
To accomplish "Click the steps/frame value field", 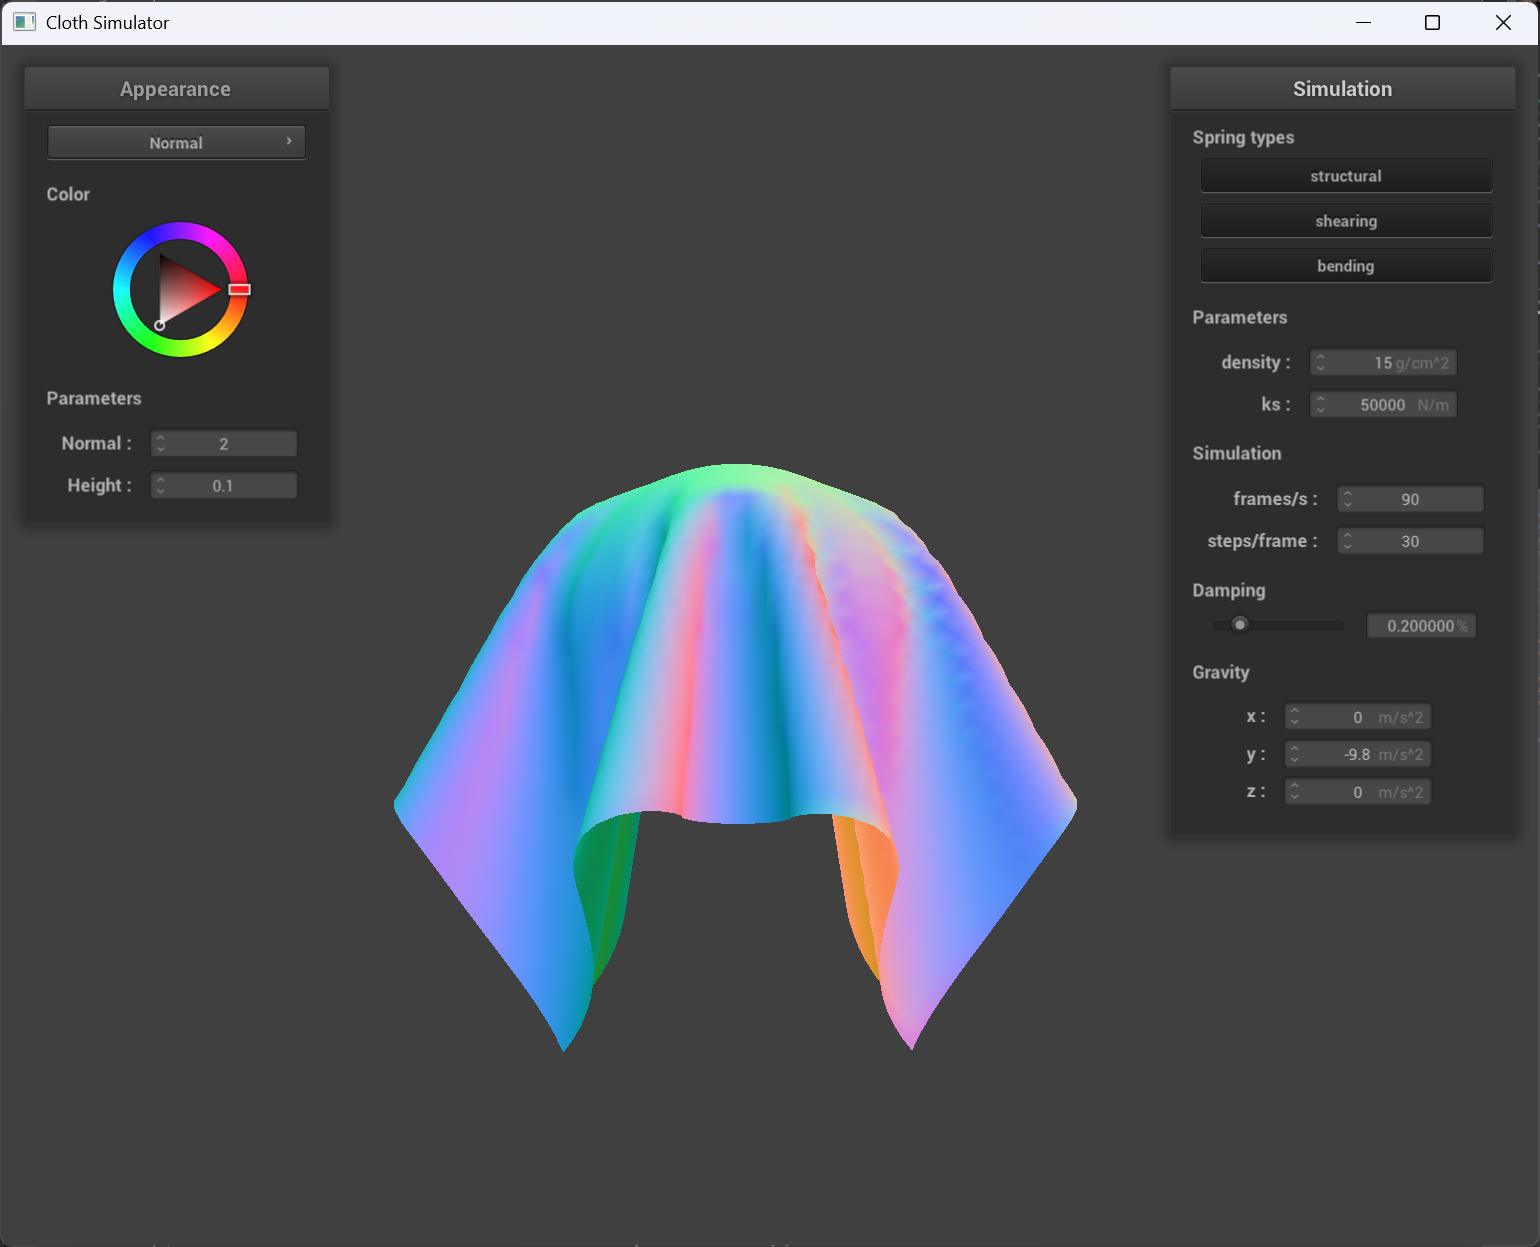I will coord(1410,541).
